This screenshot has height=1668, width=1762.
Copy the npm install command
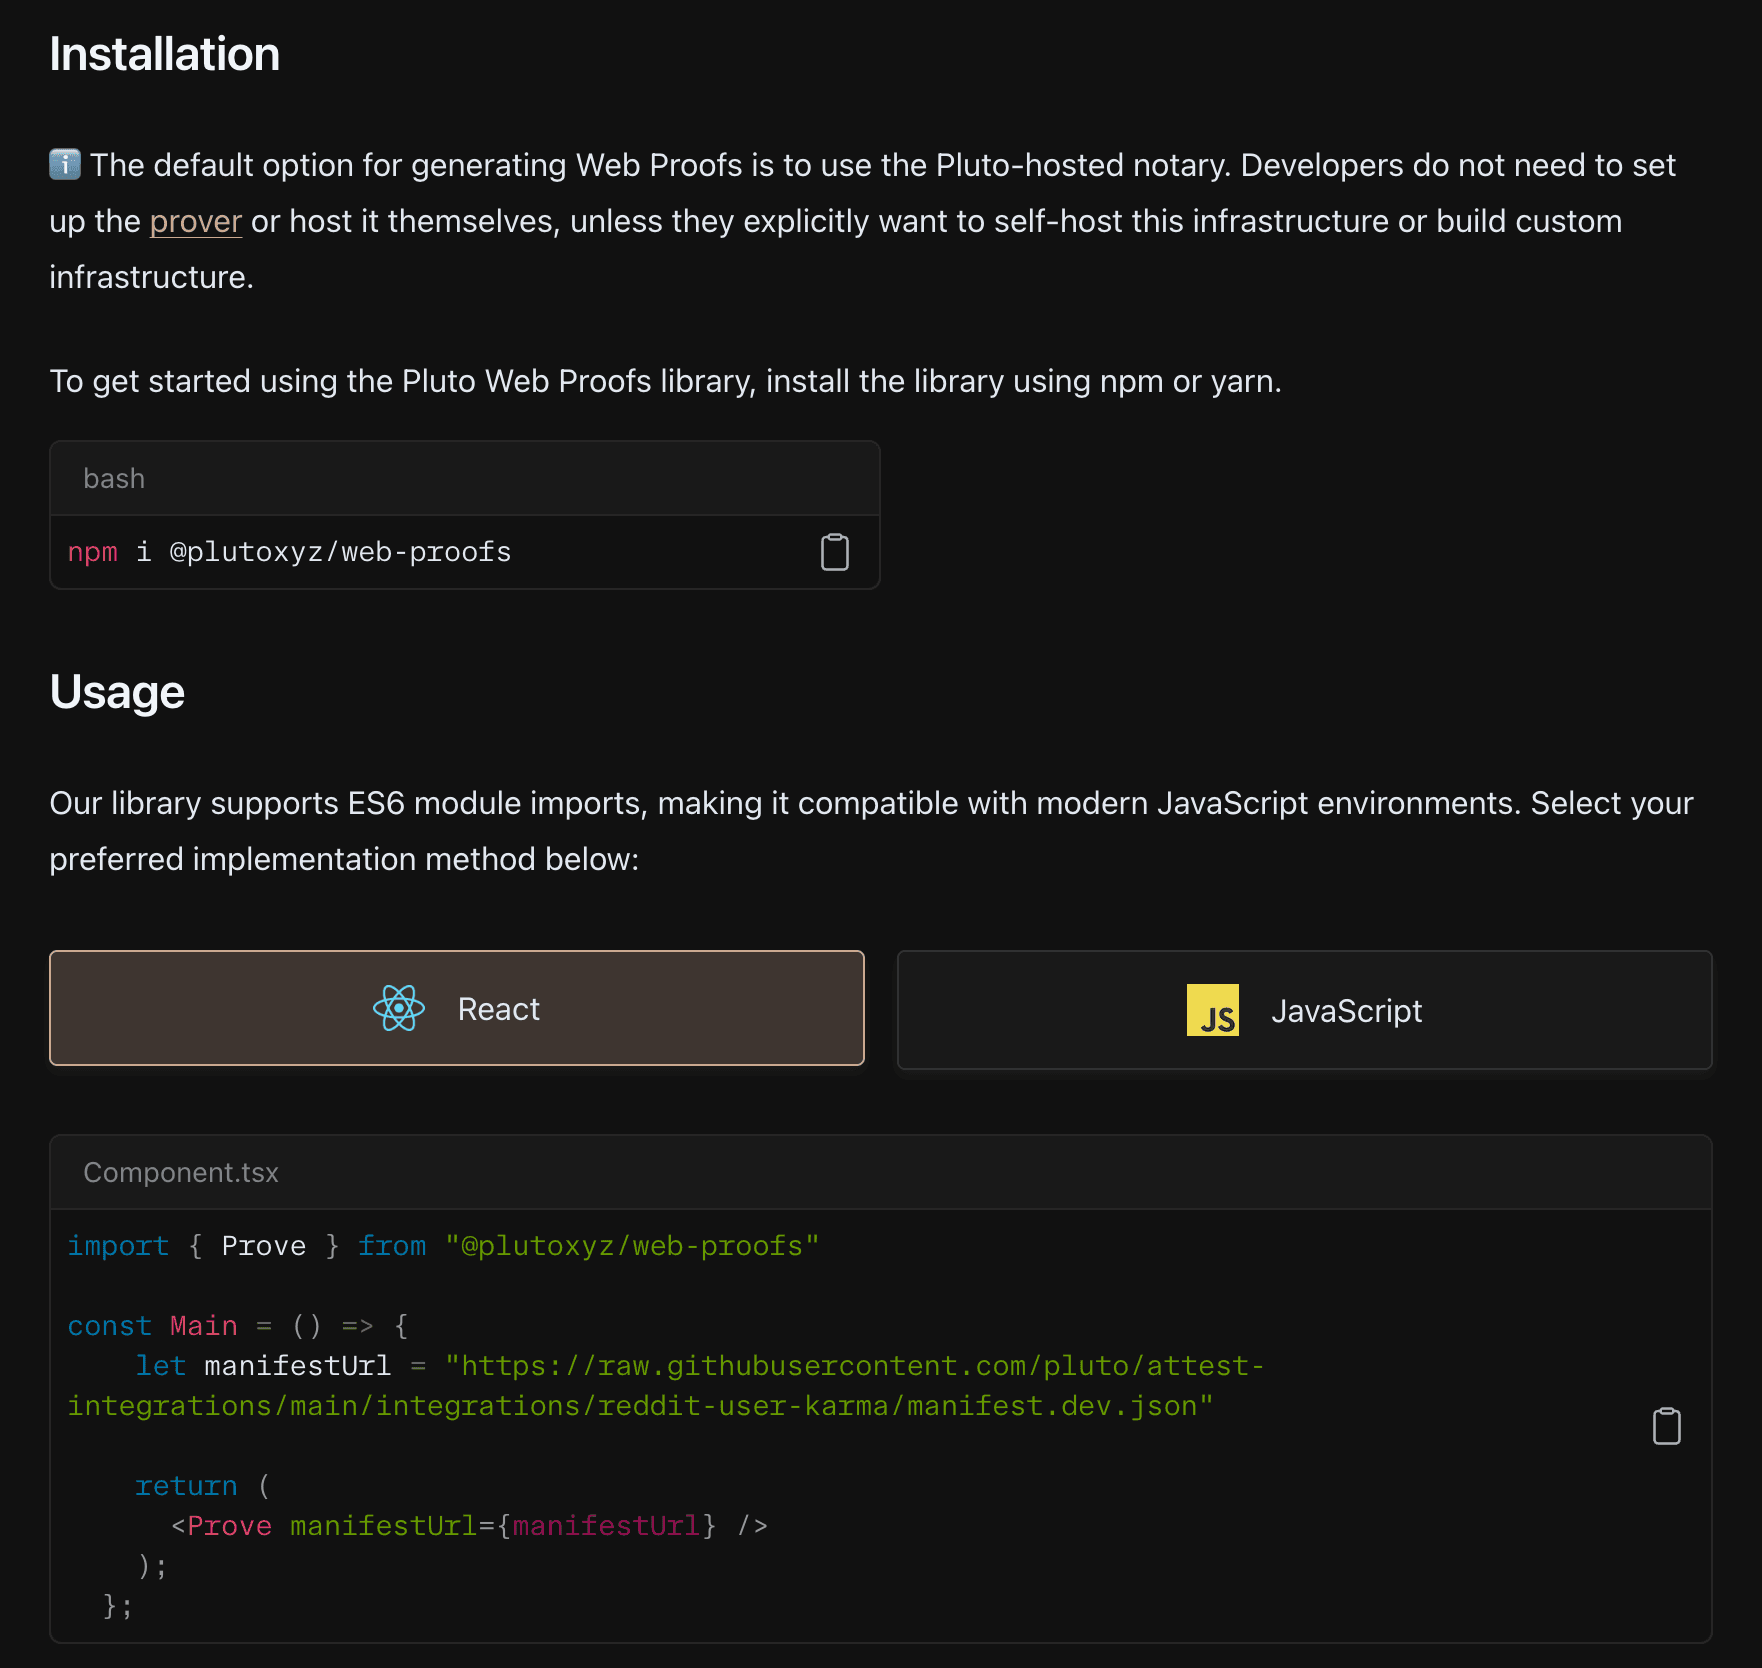[834, 552]
